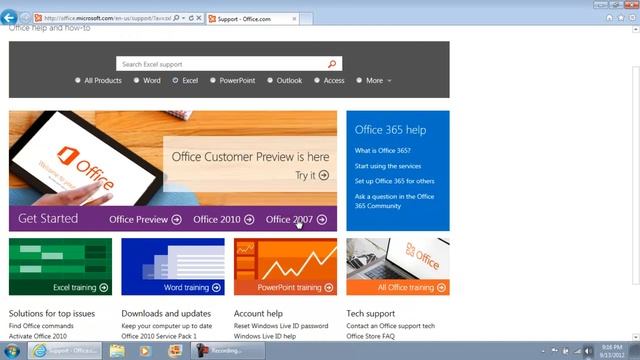
Task: Open the Word training tile
Action: coord(173,267)
